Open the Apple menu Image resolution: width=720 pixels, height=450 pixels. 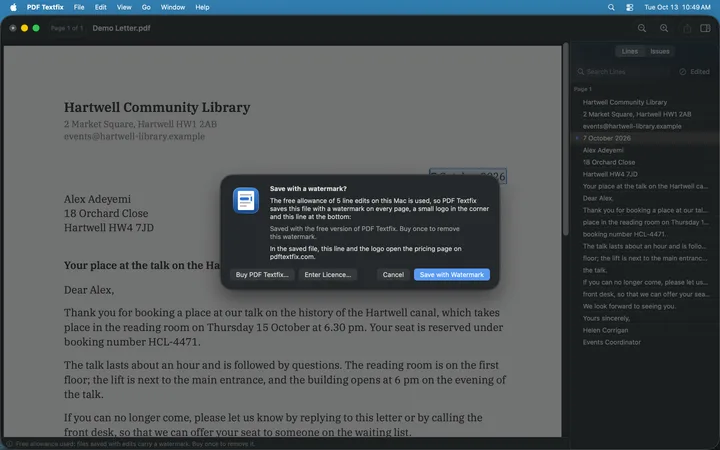(x=13, y=7)
